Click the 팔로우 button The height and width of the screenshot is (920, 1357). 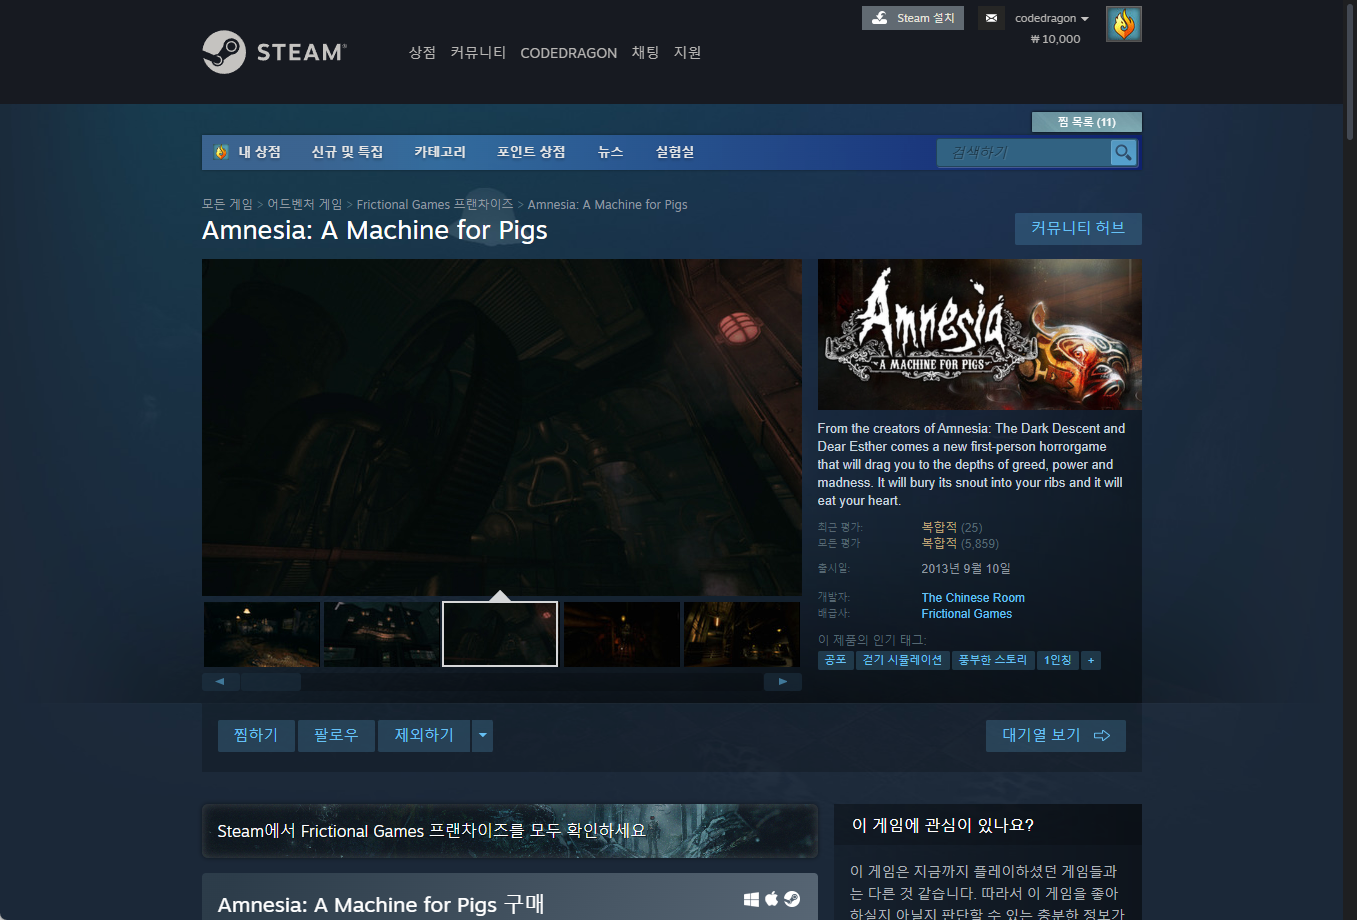click(336, 735)
